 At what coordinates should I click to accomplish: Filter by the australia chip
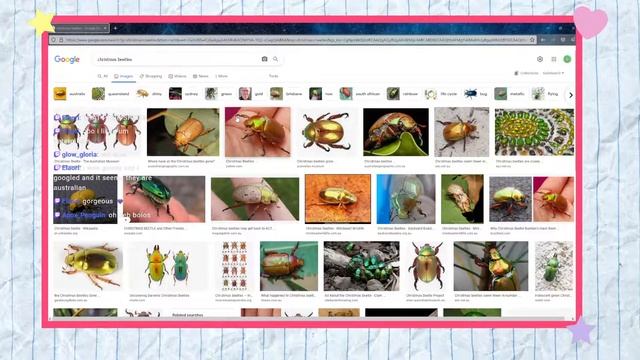[70, 93]
